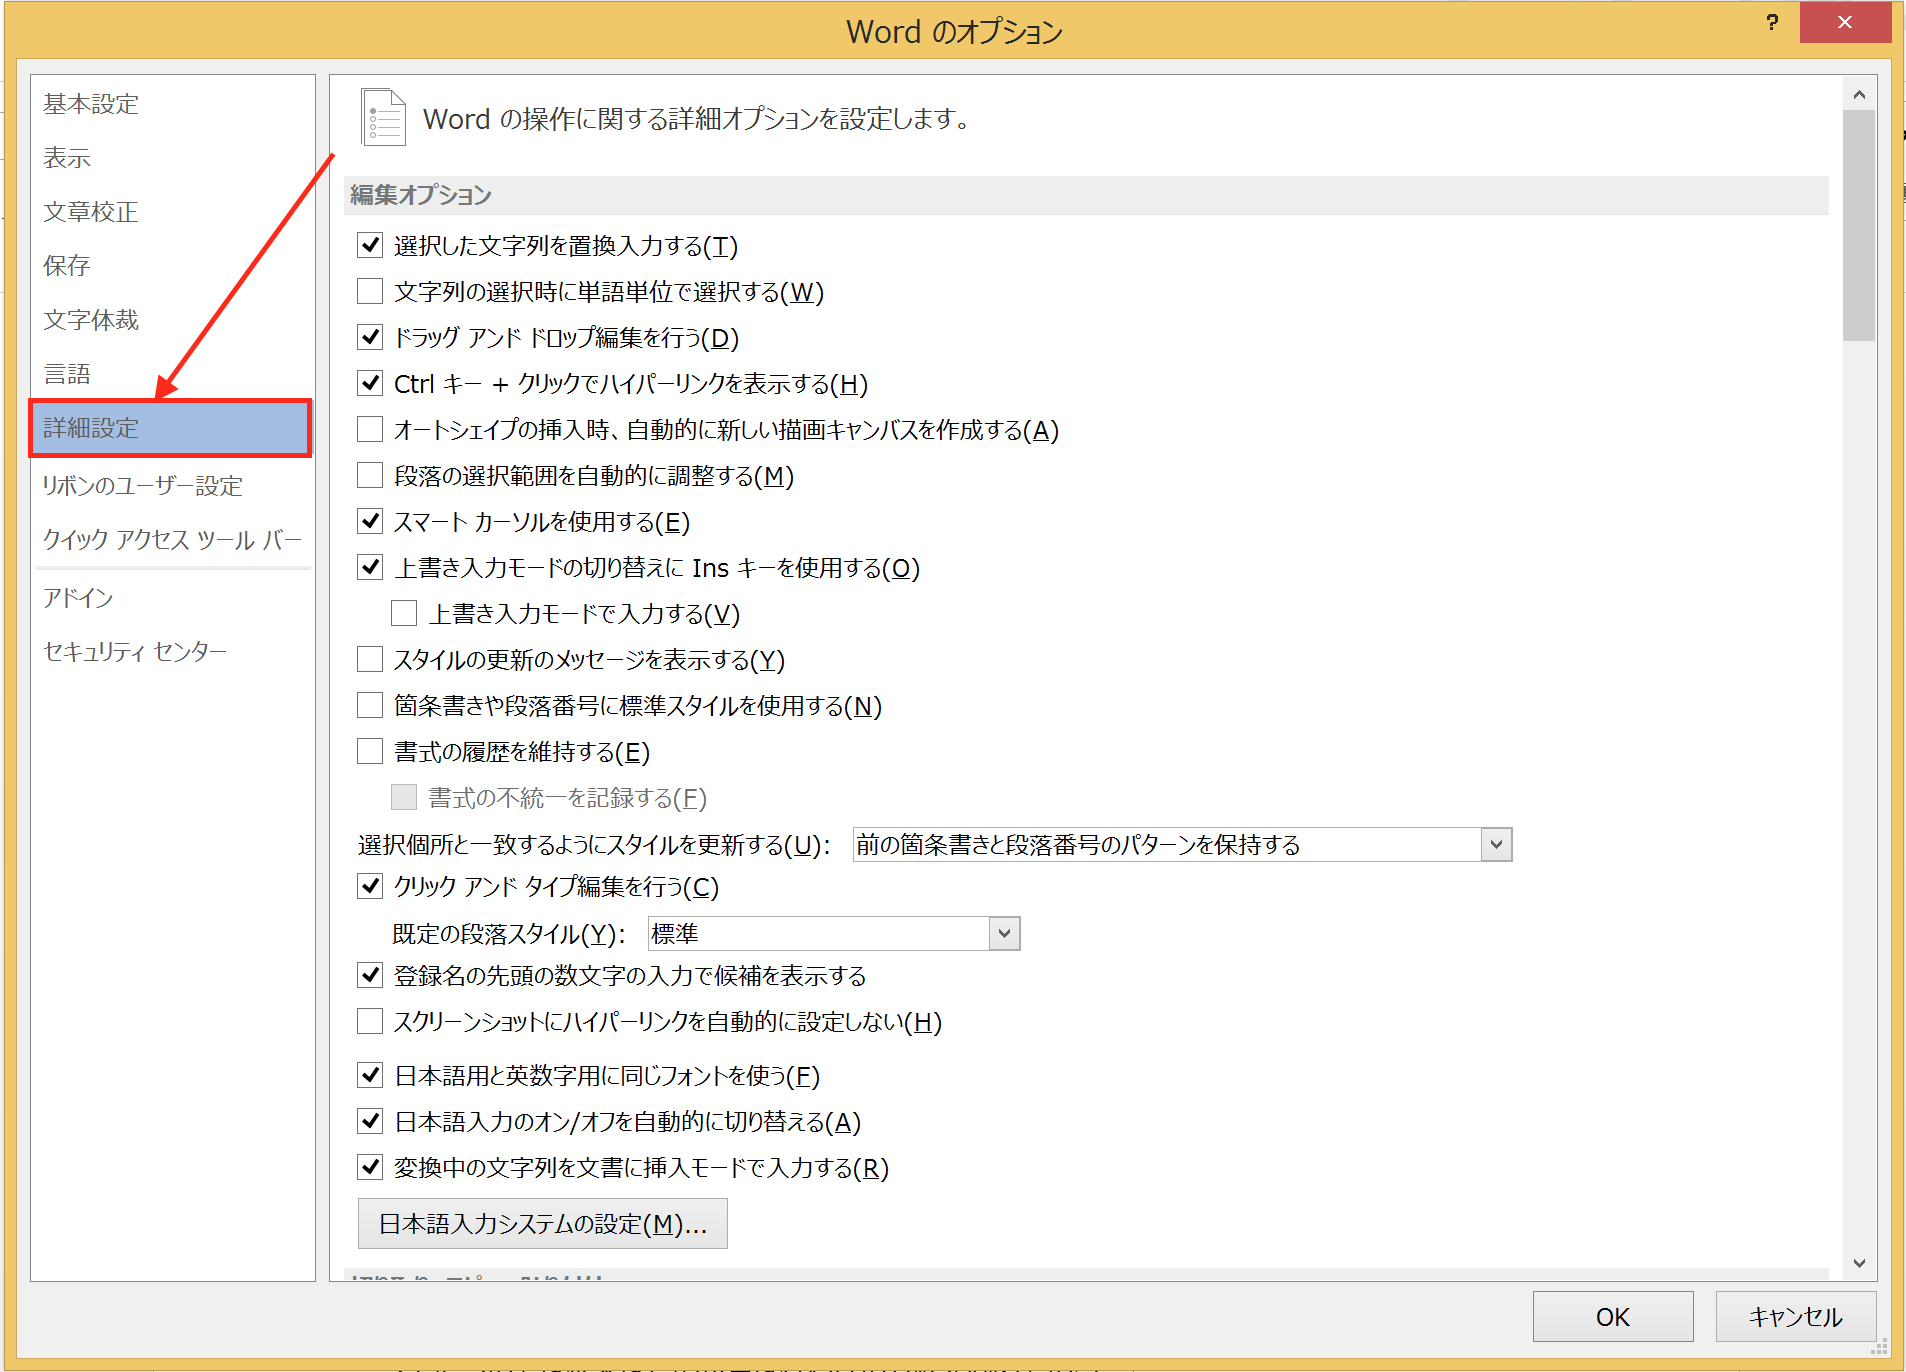The image size is (1906, 1372).
Task: Toggle Ins キーを使用する overwrite checkbox
Action: click(370, 567)
